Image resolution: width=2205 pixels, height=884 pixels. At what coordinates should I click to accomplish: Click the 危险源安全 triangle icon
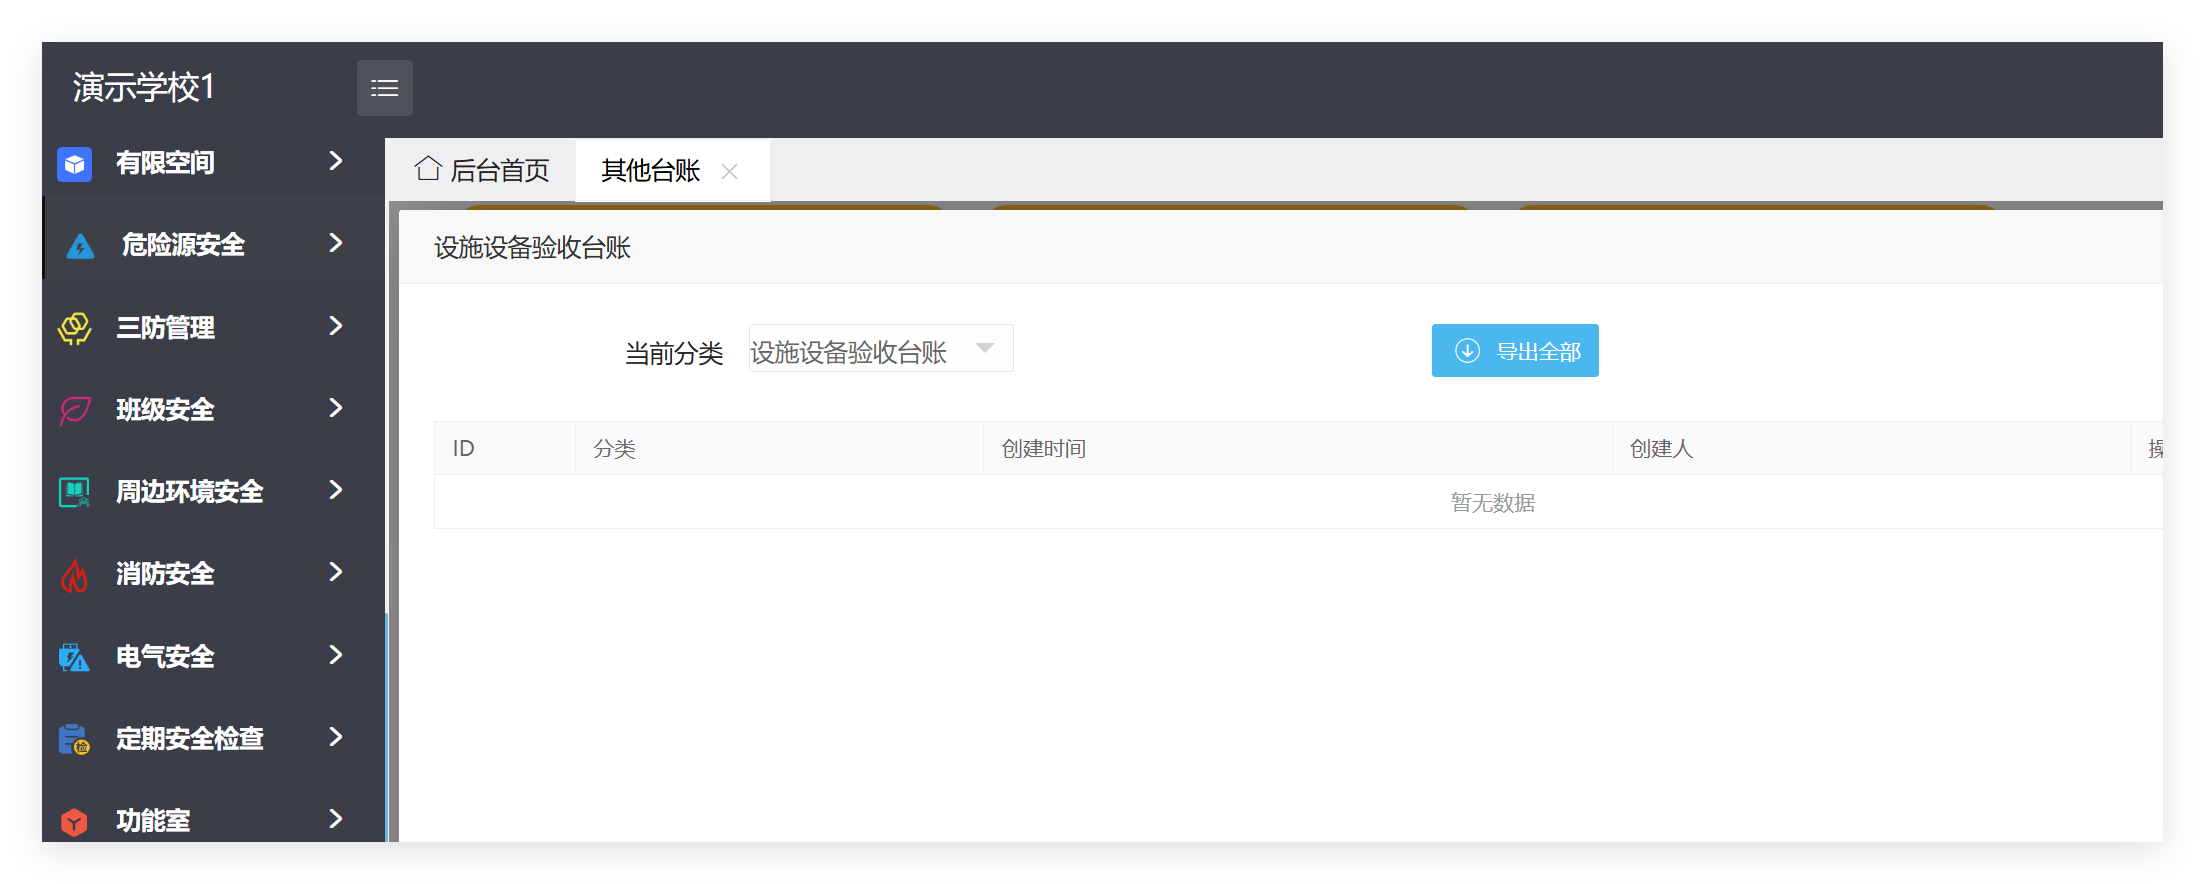coord(80,246)
